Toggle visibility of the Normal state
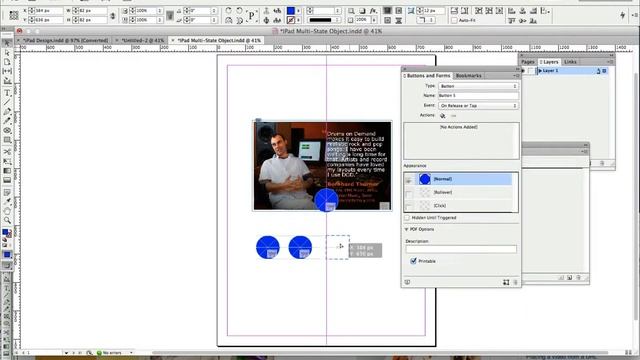The height and width of the screenshot is (360, 640). pyautogui.click(x=409, y=180)
